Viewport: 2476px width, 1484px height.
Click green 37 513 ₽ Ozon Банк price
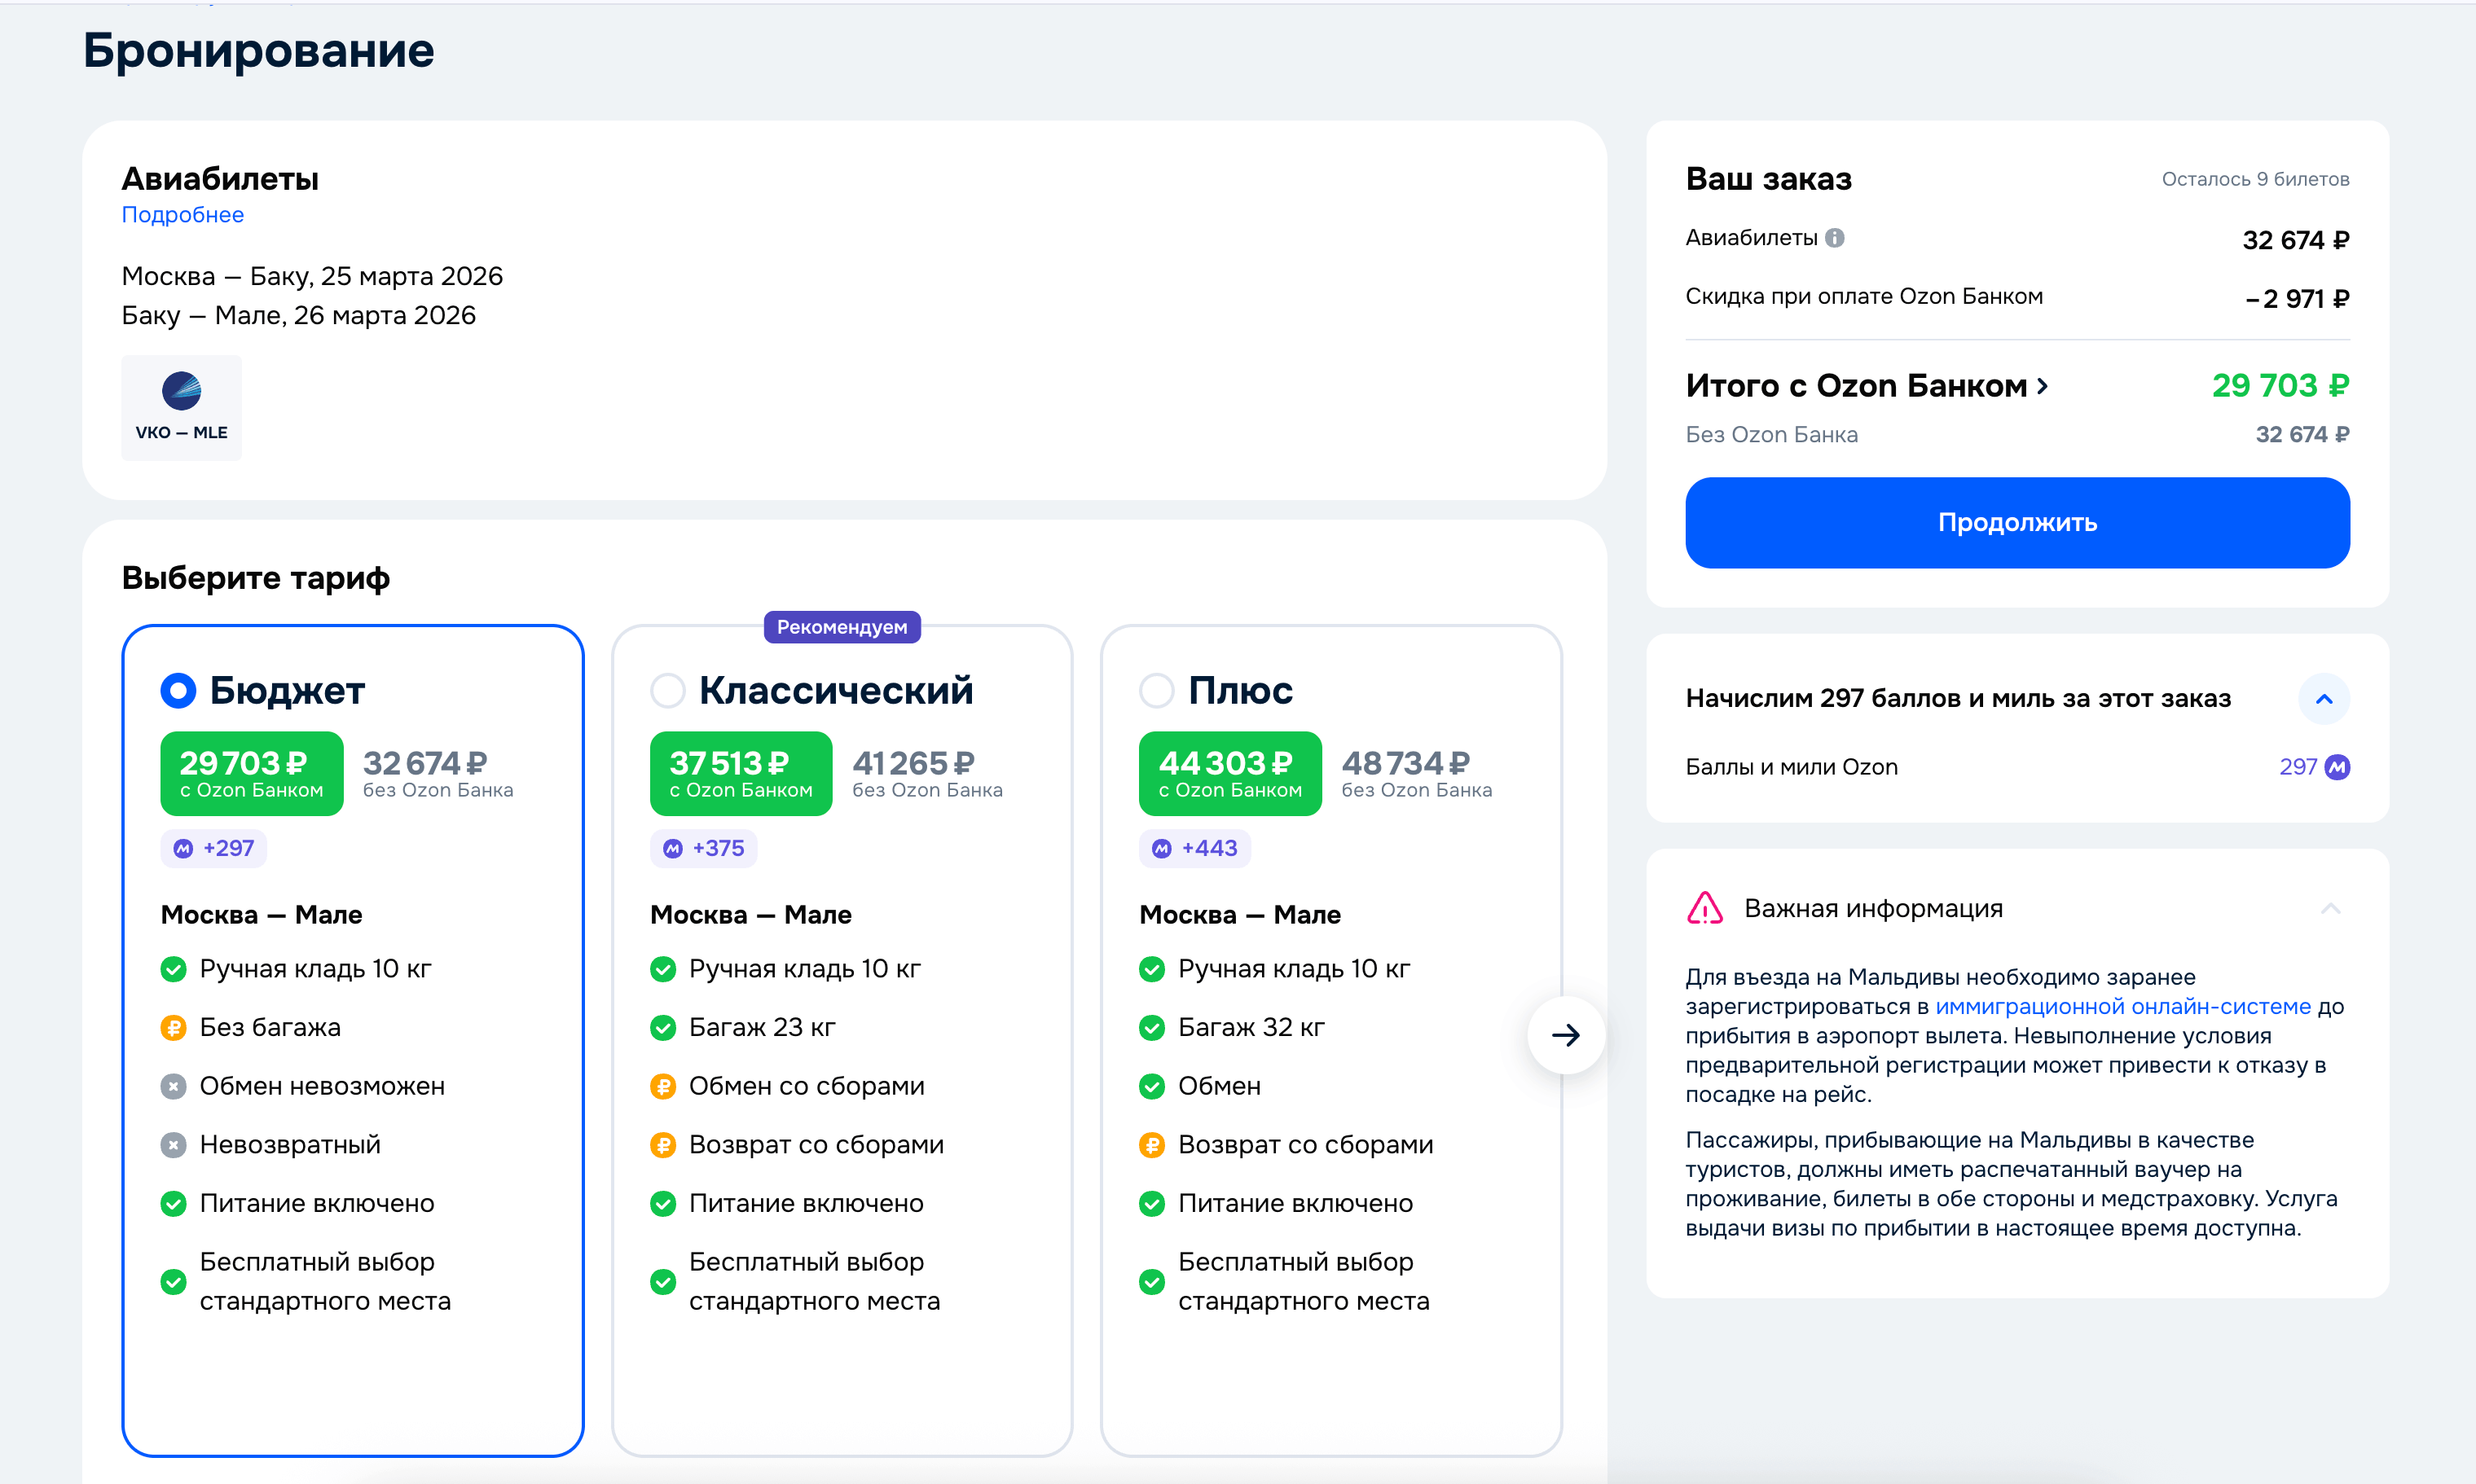740,773
